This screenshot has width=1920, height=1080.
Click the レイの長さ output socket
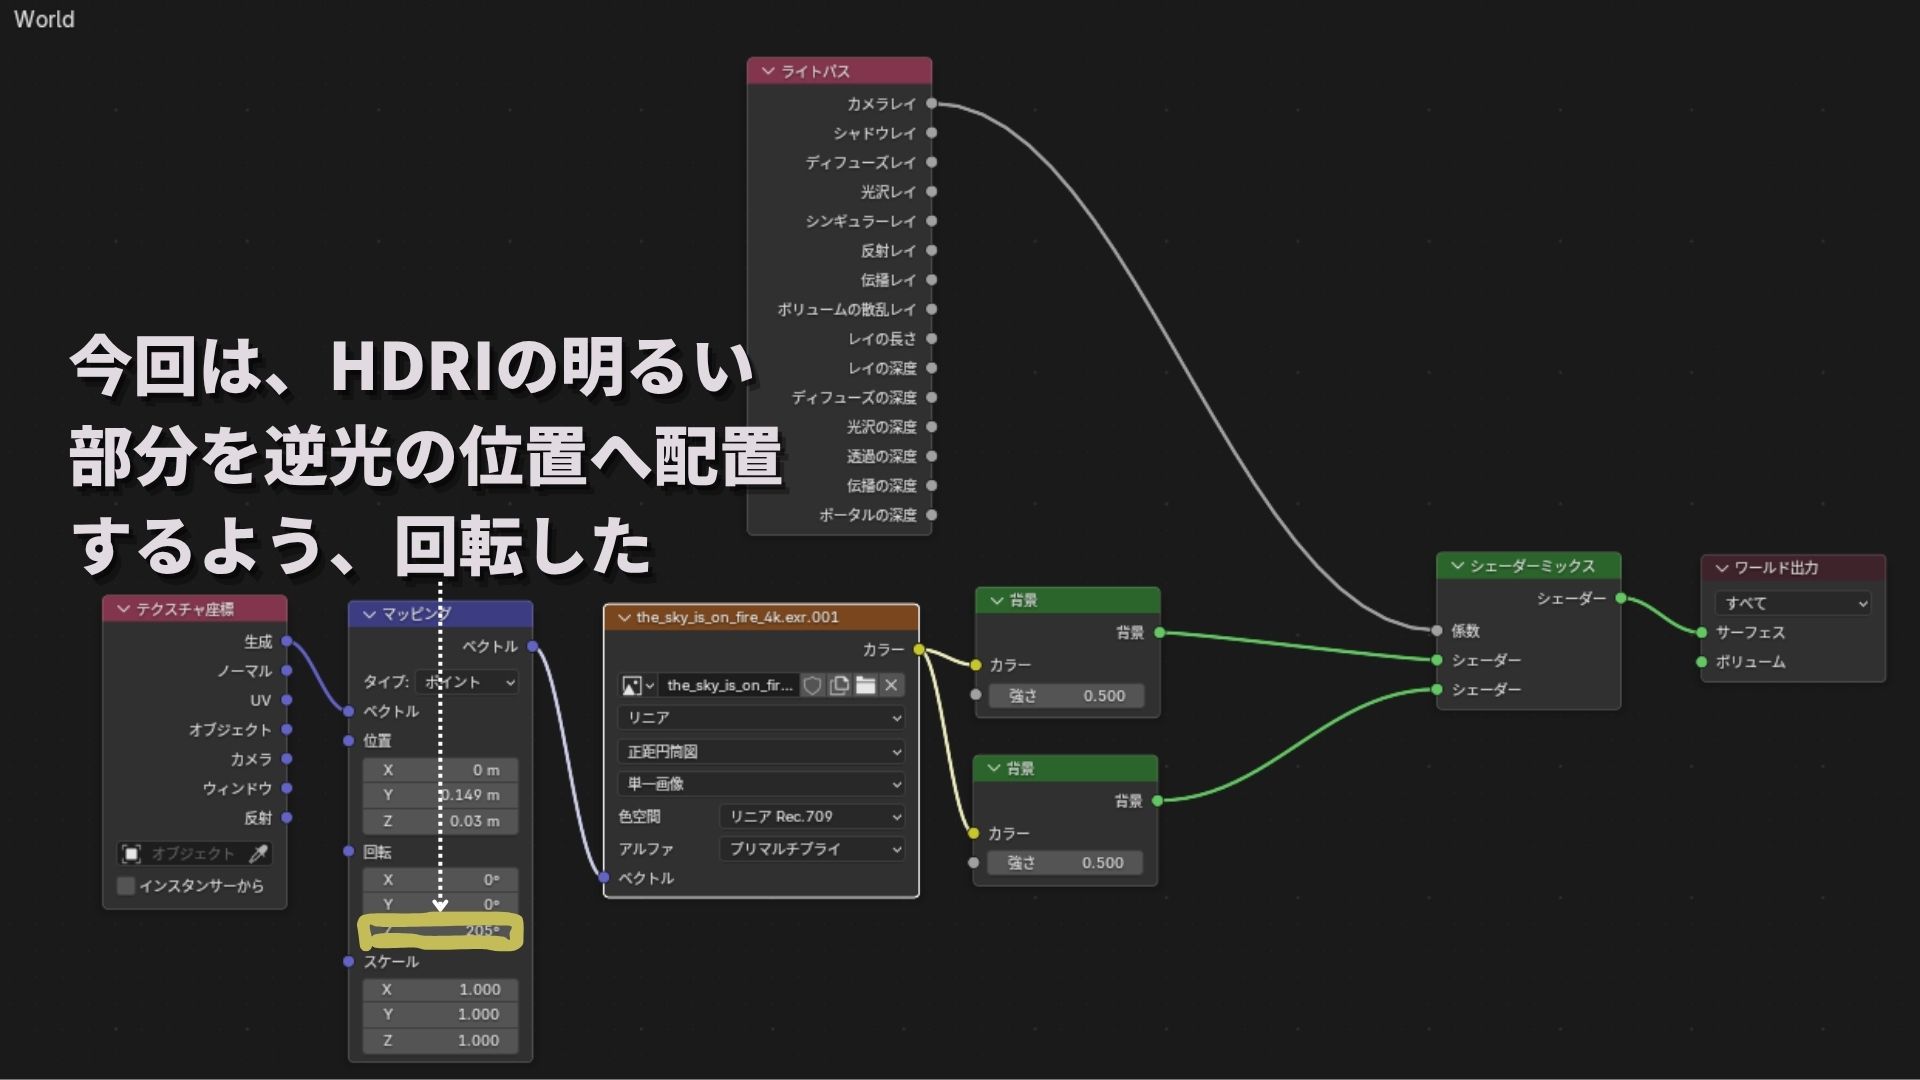[x=931, y=339]
